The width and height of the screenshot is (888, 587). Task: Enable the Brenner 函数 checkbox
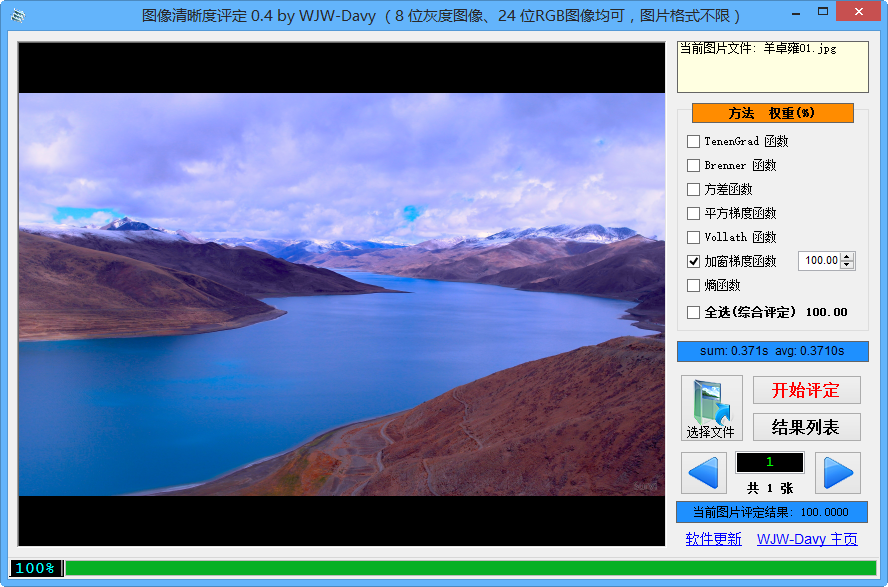[693, 165]
